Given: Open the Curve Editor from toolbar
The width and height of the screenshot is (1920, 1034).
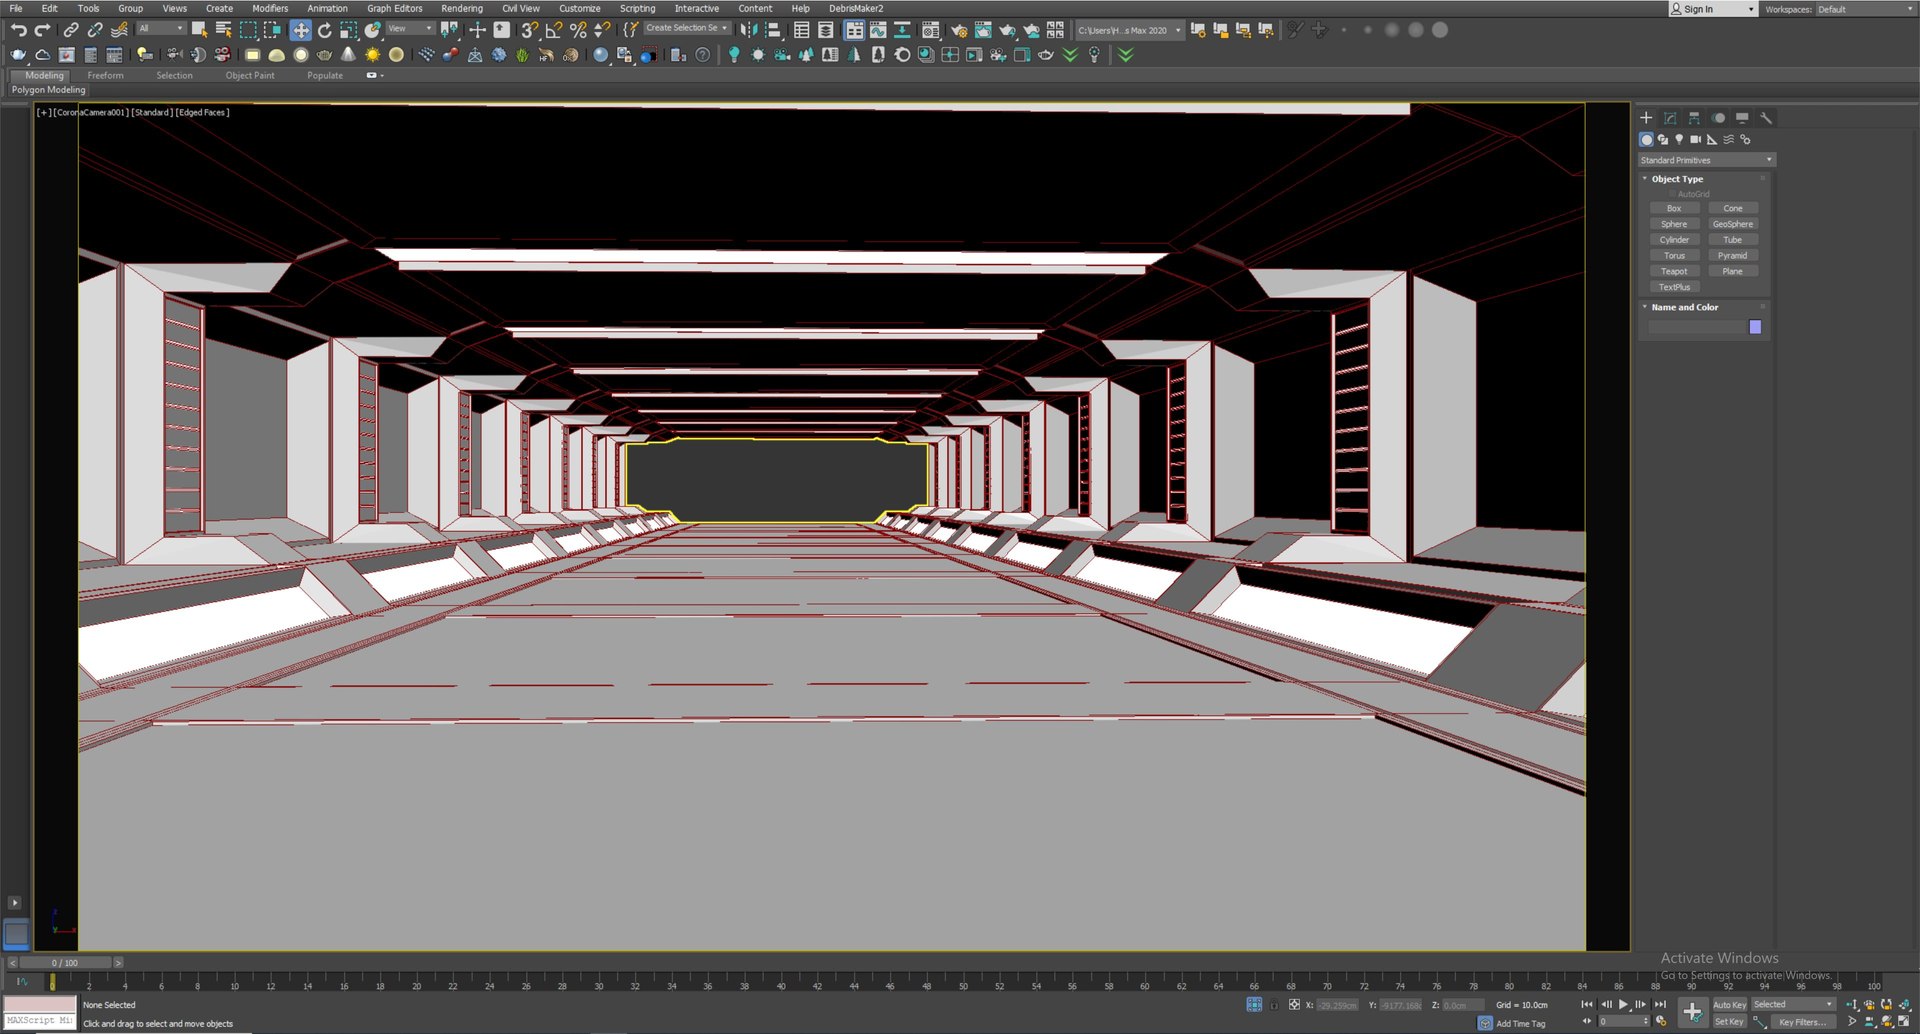Looking at the screenshot, I should pyautogui.click(x=878, y=30).
